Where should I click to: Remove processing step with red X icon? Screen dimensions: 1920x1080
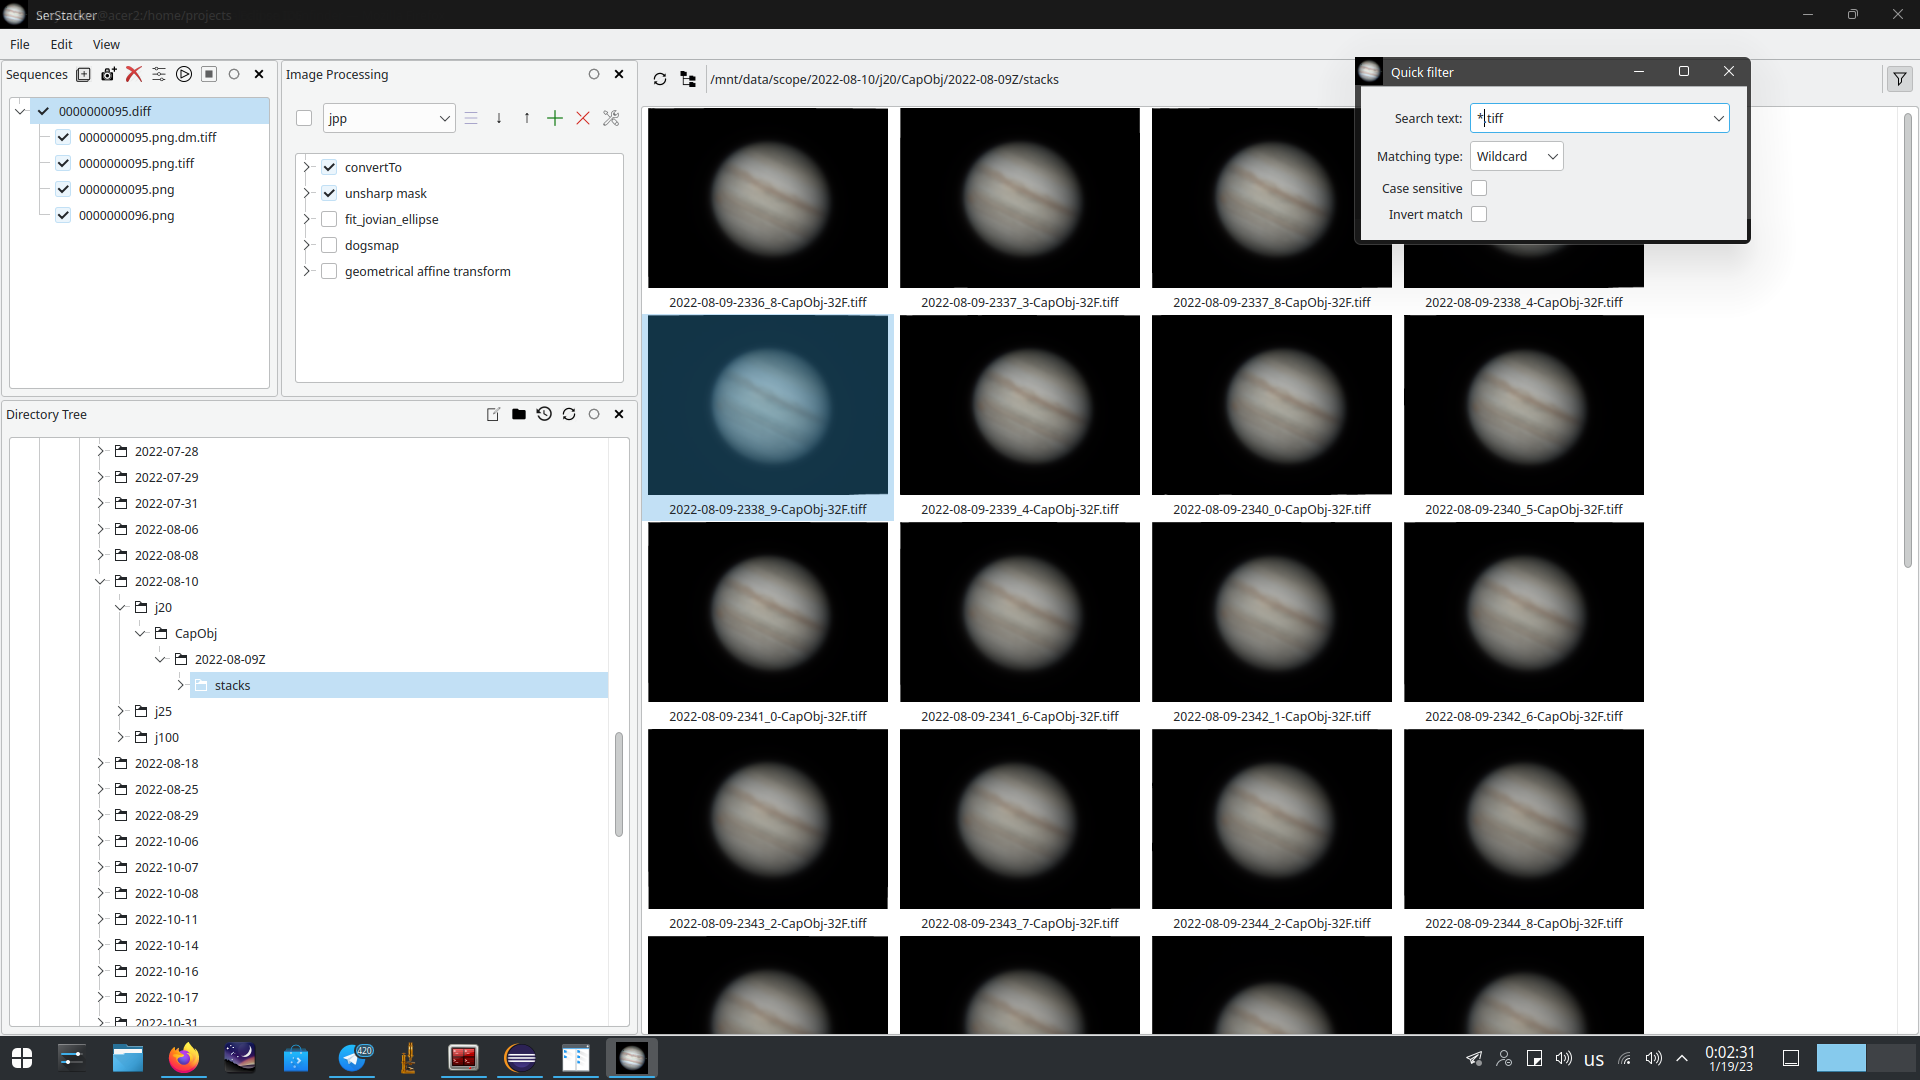[583, 118]
